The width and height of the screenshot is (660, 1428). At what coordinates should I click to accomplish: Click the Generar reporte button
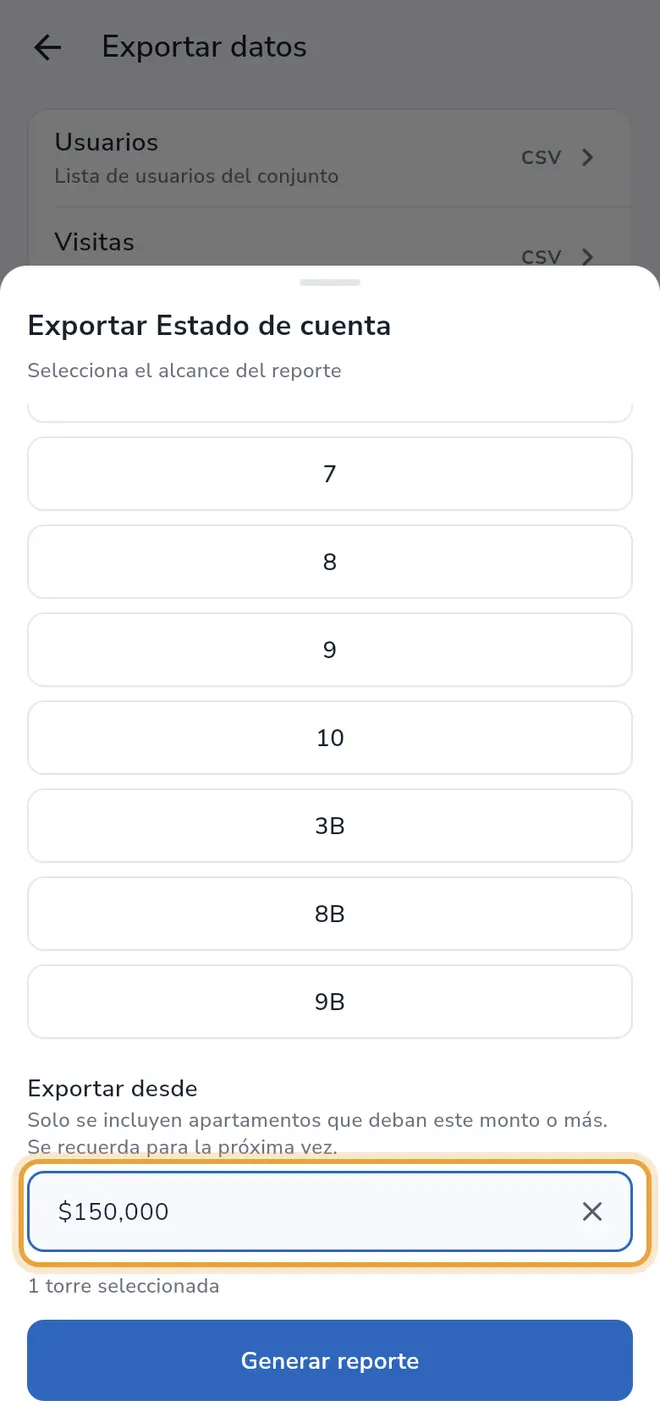tap(330, 1360)
